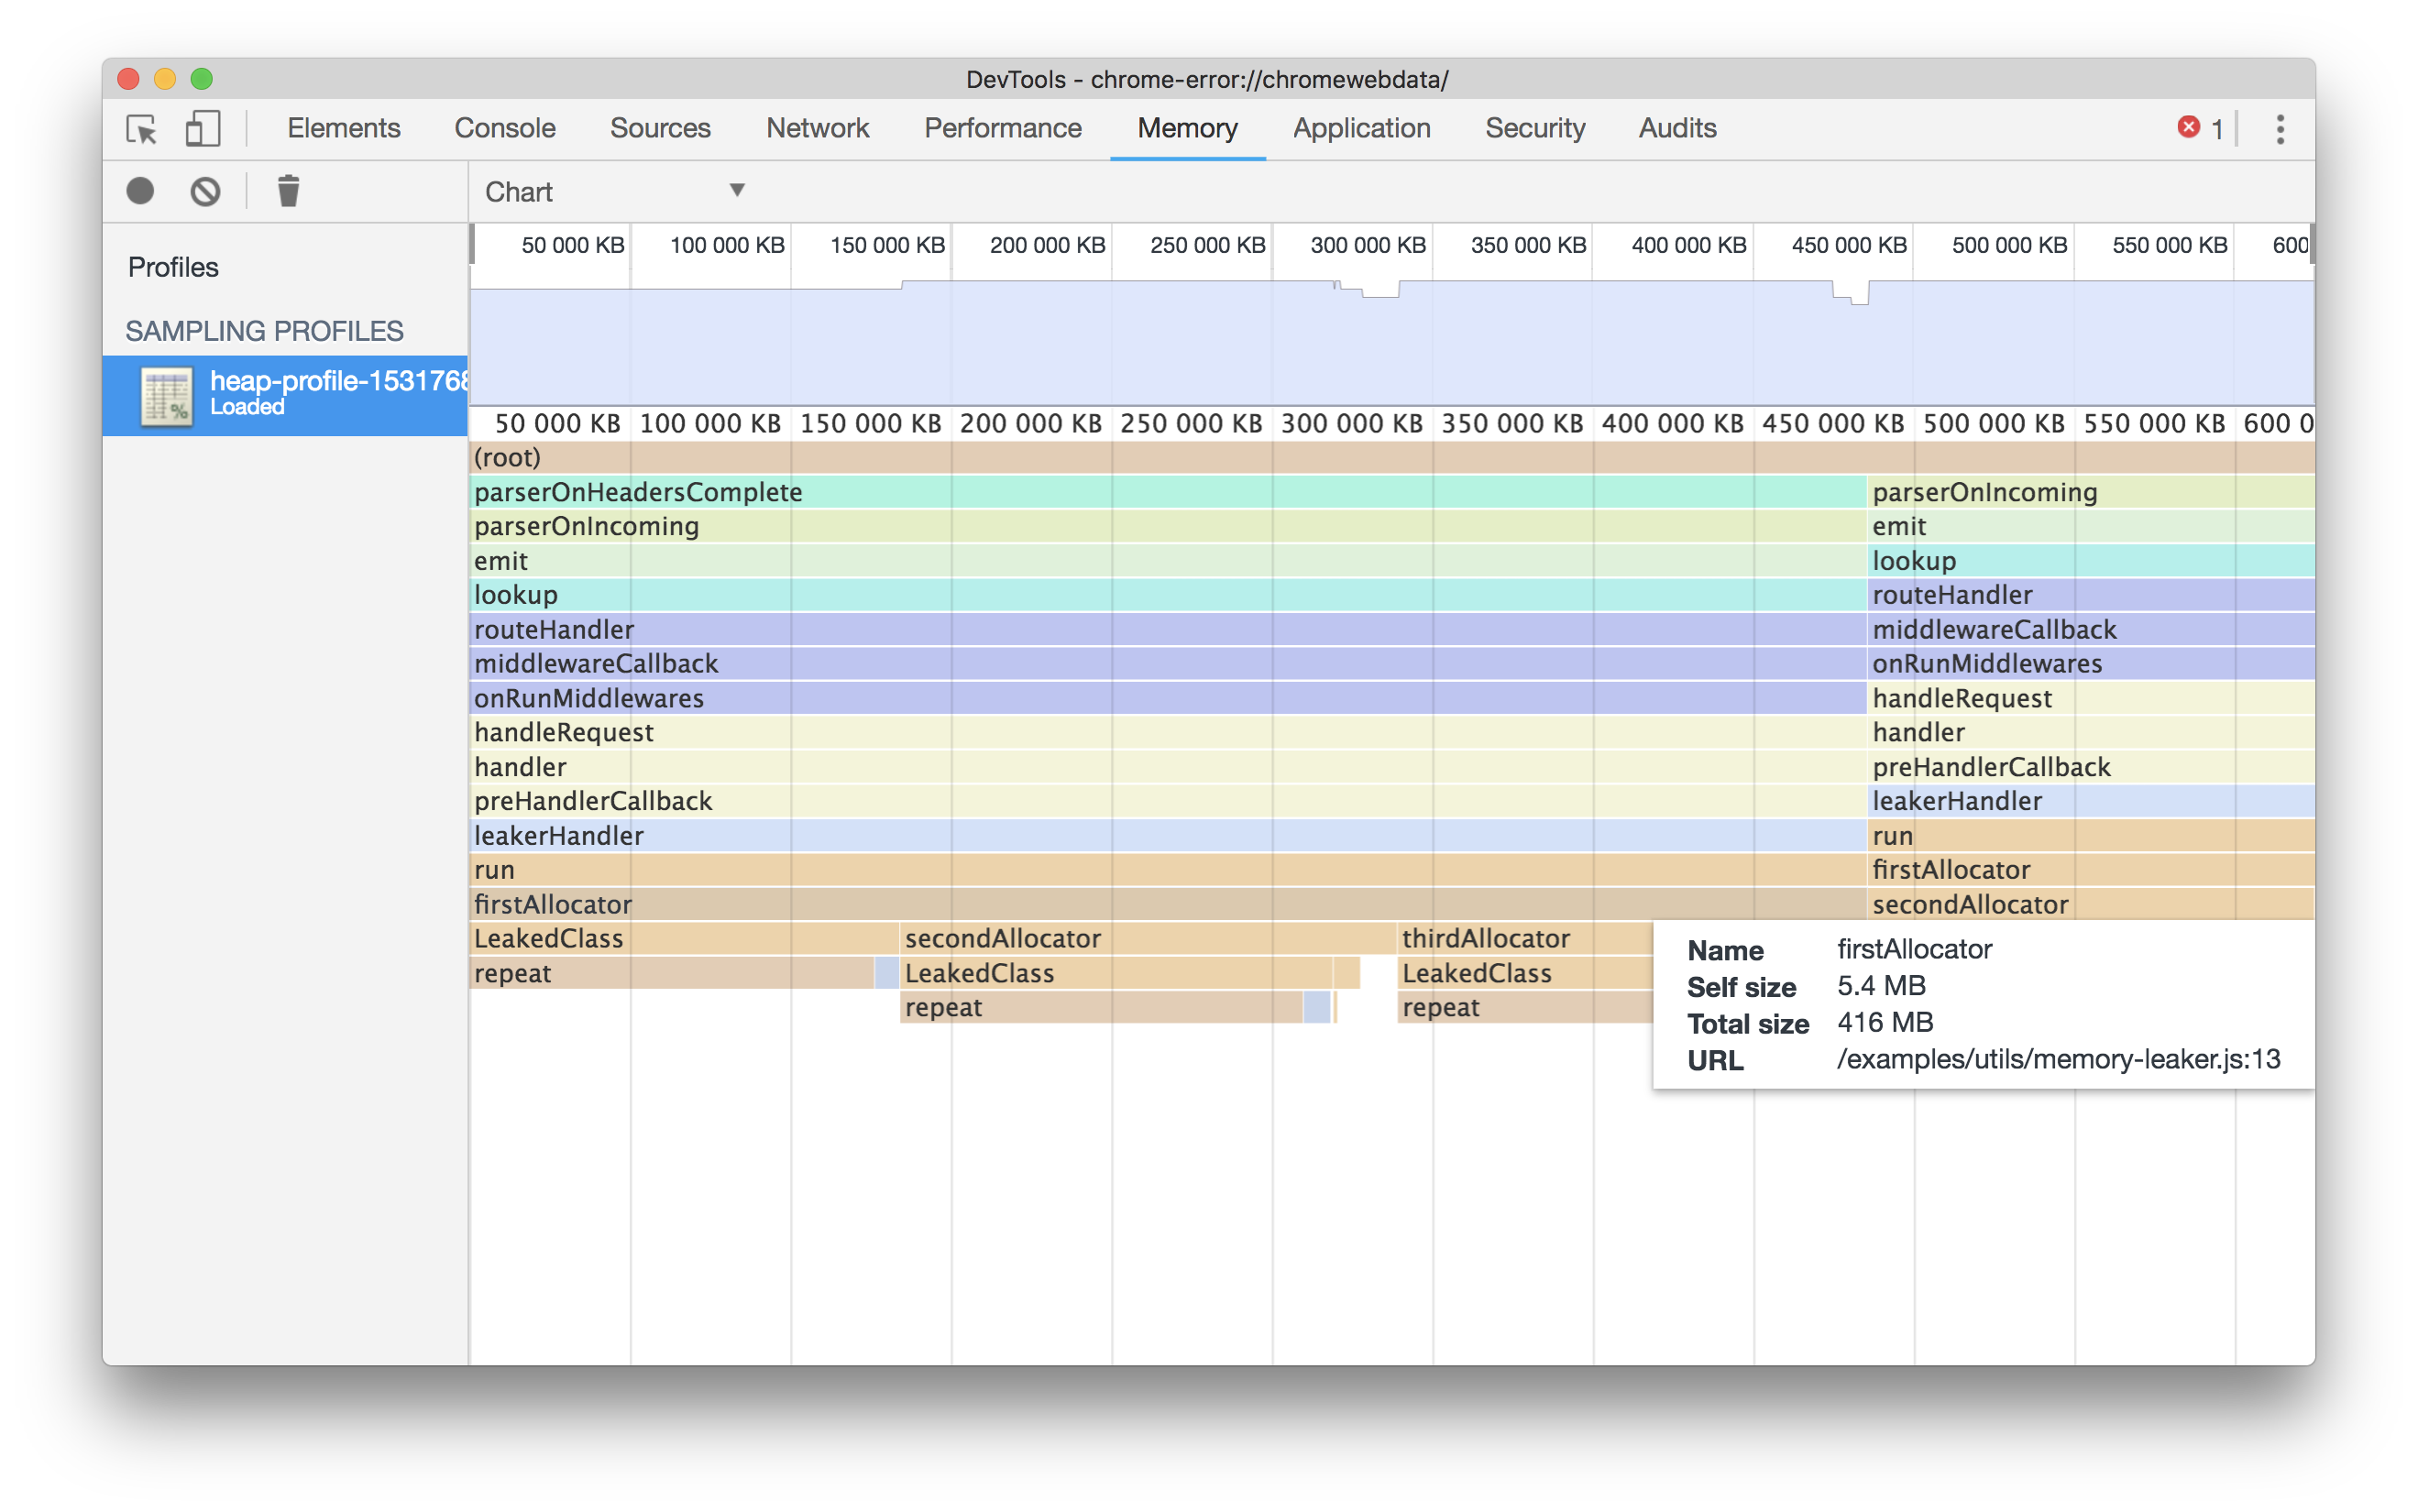
Task: Open the Audits tab
Action: 1677,128
